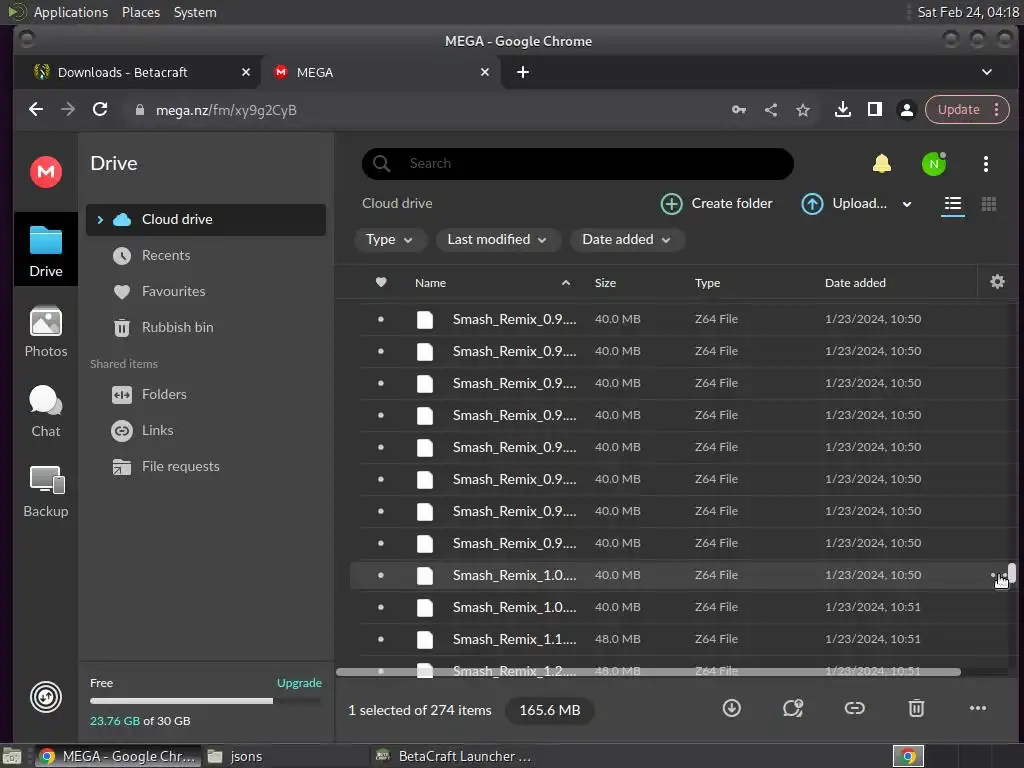
Task: Open the password key icon
Action: click(739, 110)
